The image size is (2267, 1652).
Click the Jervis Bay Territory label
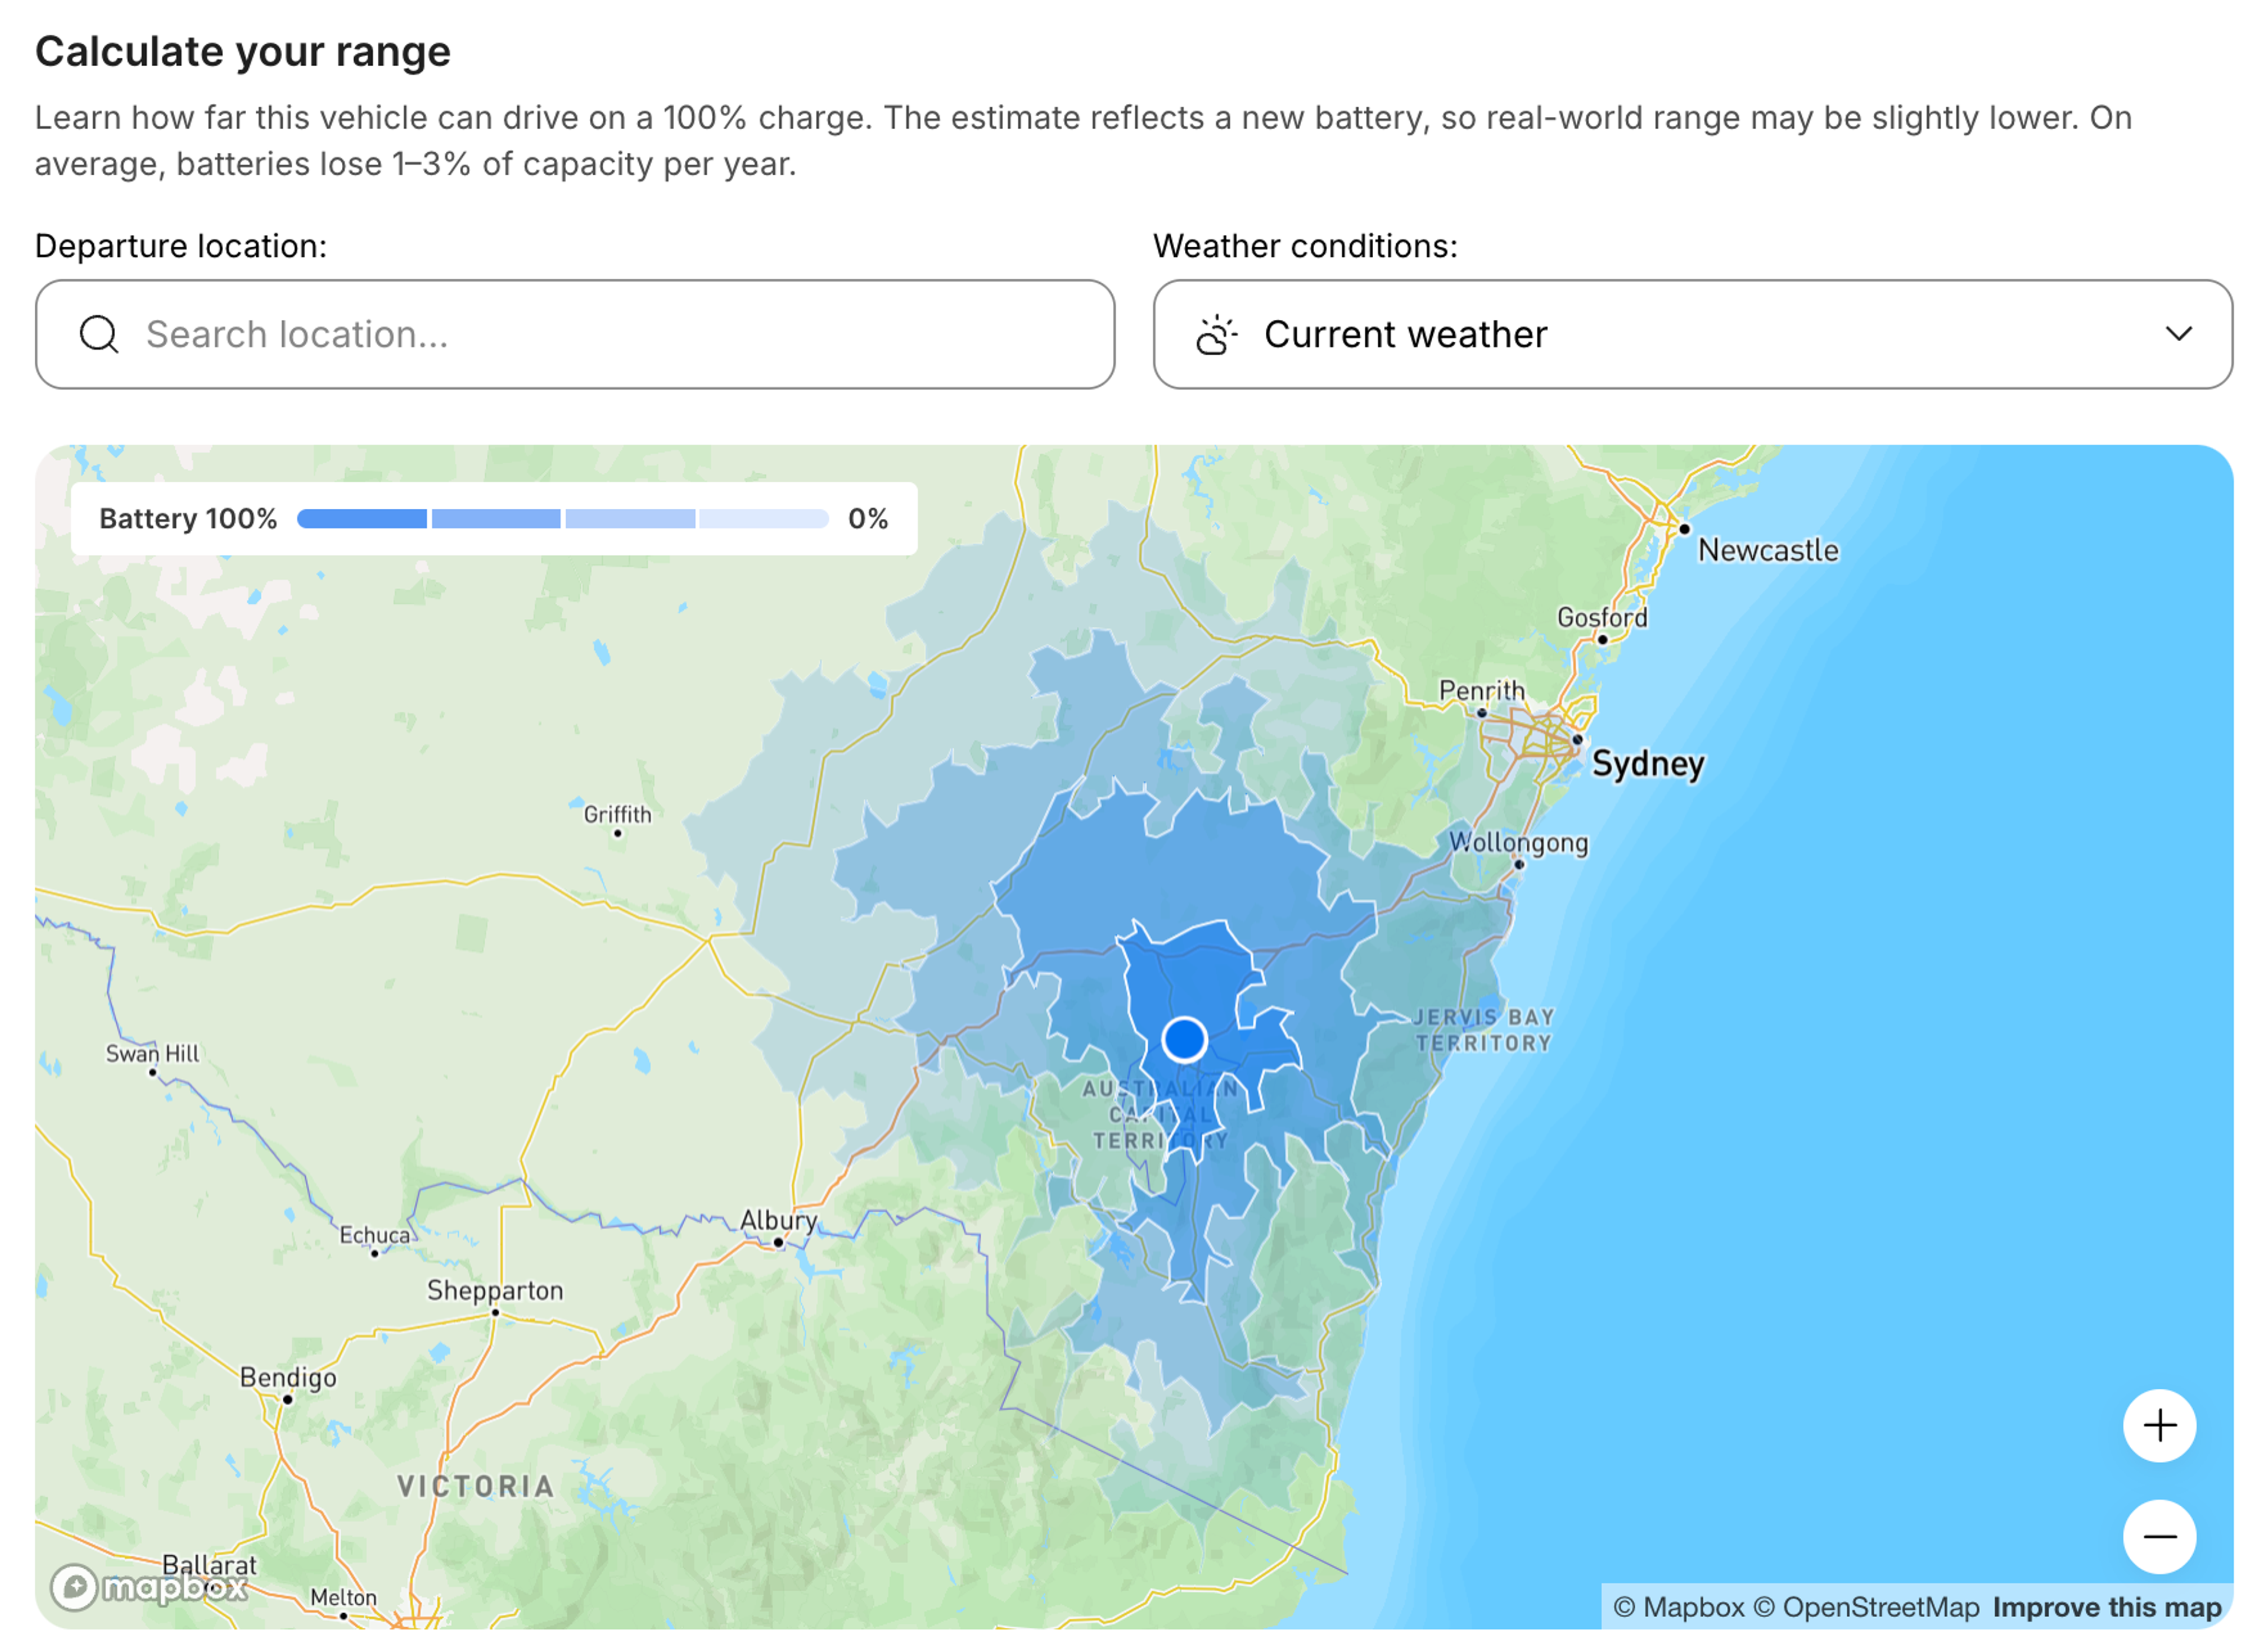pos(1484,1030)
